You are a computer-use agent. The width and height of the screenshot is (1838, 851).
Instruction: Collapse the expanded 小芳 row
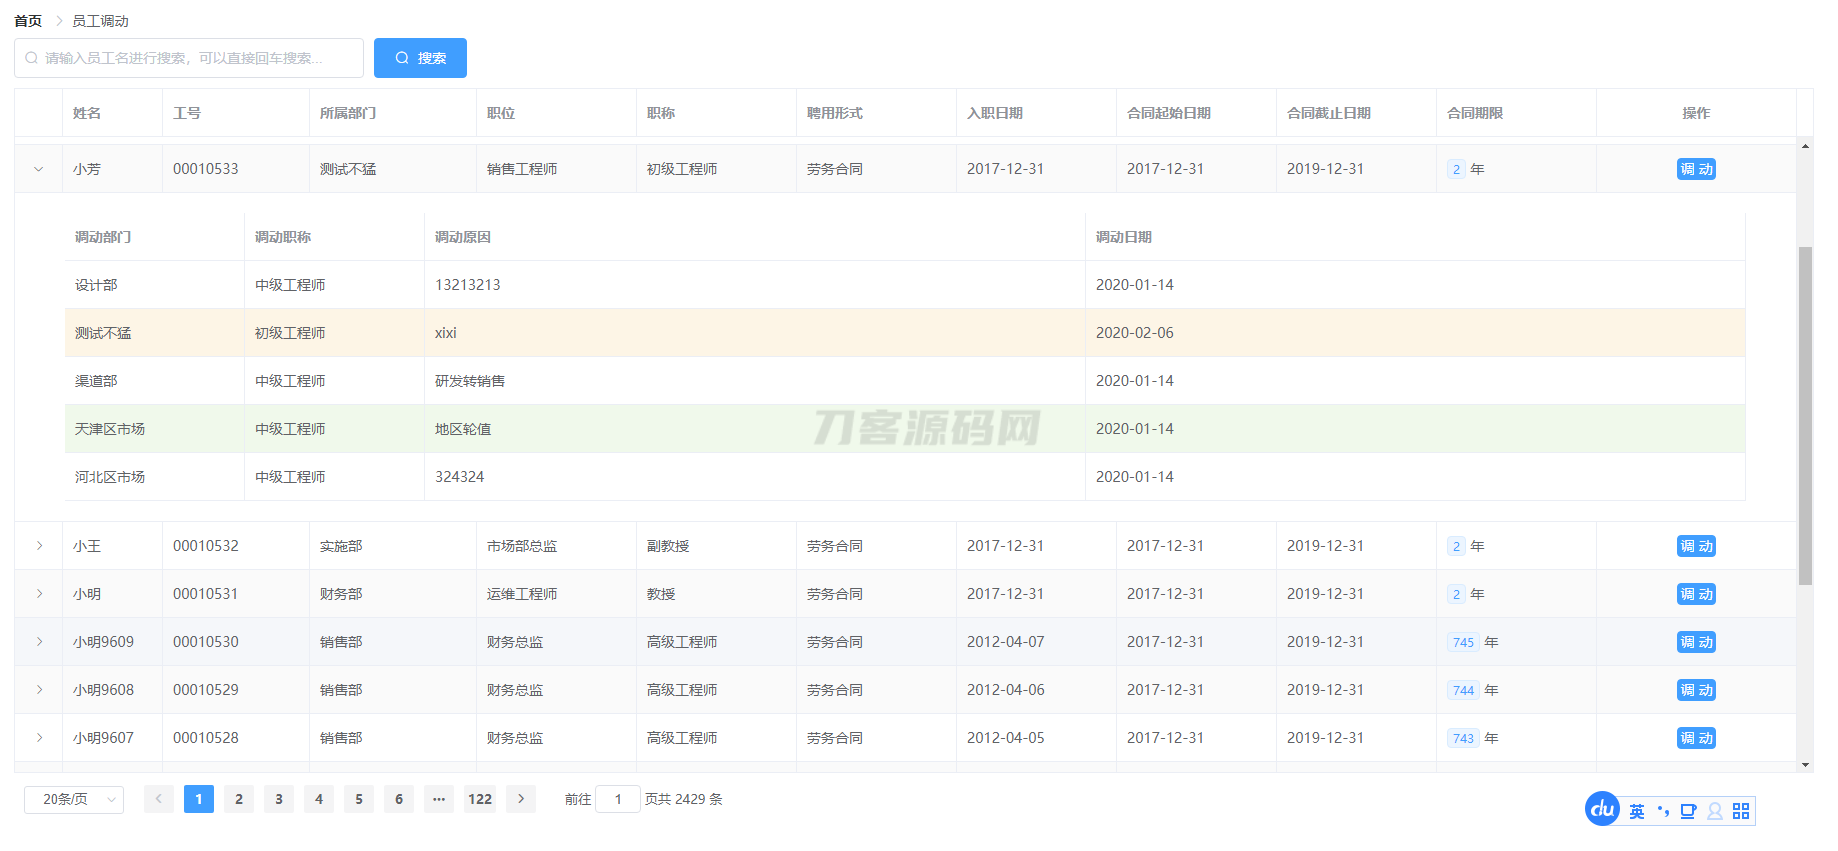pyautogui.click(x=39, y=169)
